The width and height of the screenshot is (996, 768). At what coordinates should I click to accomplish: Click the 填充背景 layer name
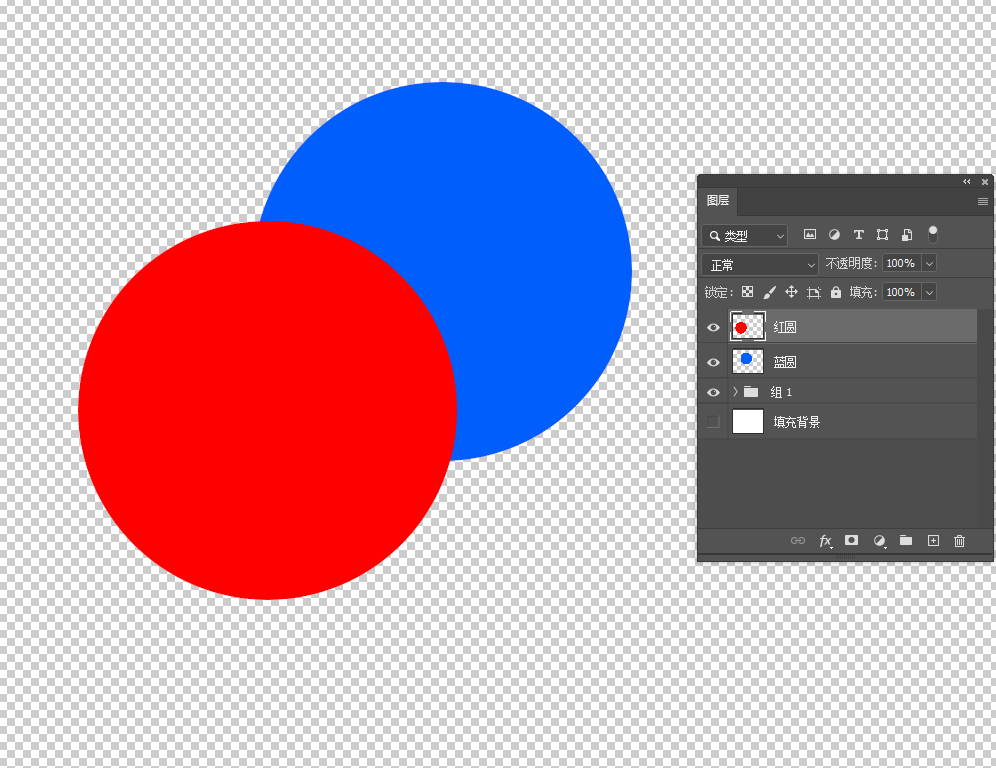pyautogui.click(x=797, y=422)
